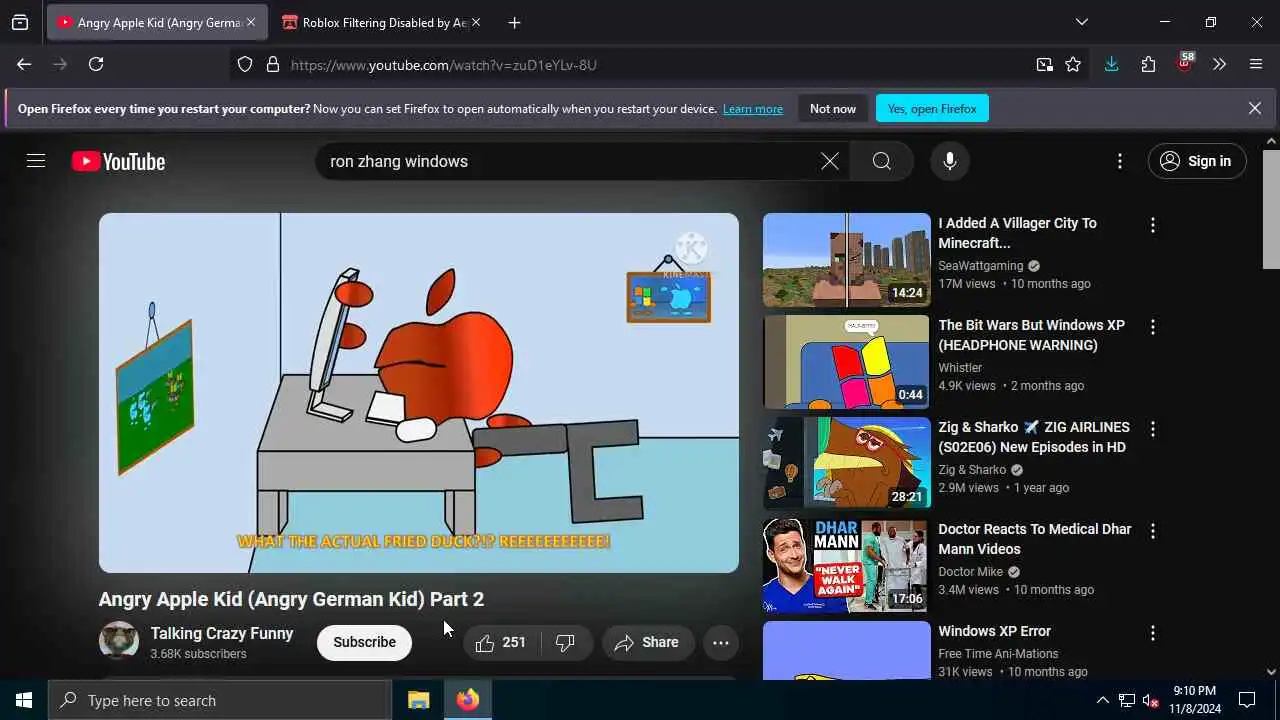The width and height of the screenshot is (1280, 720).
Task: Open menu for Villager City video
Action: [x=1153, y=225]
